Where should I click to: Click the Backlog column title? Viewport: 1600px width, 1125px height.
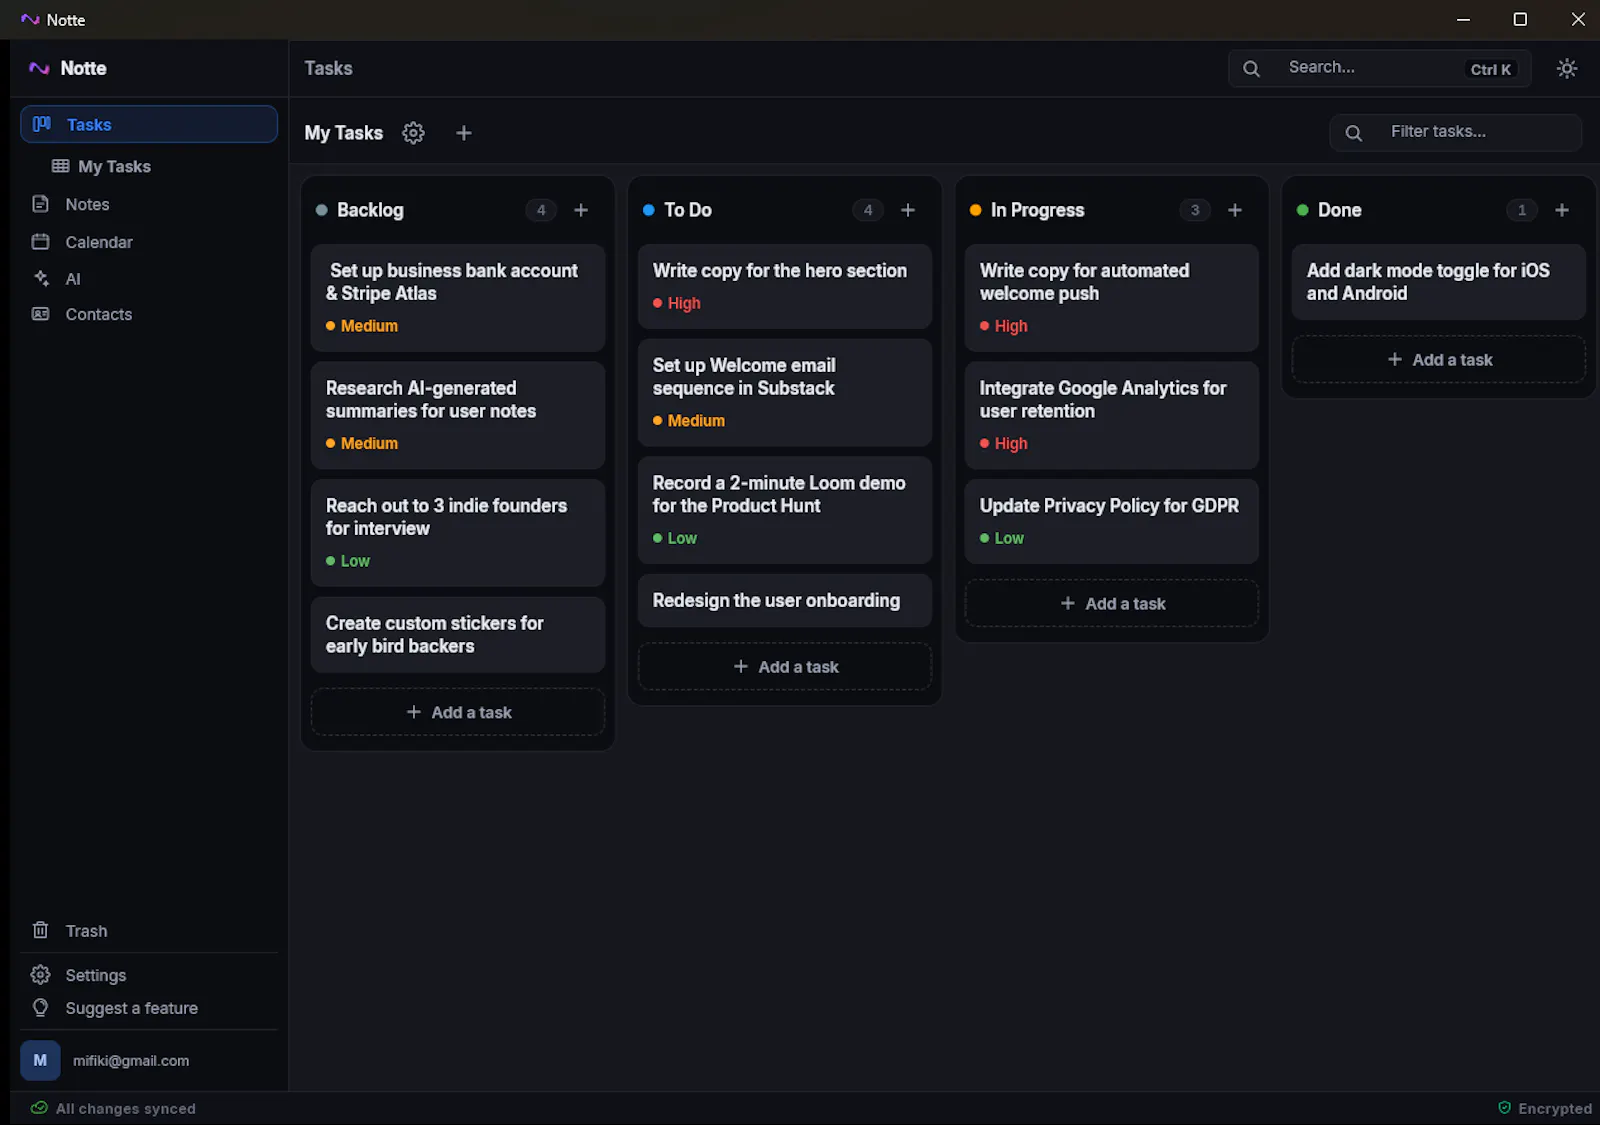point(370,210)
